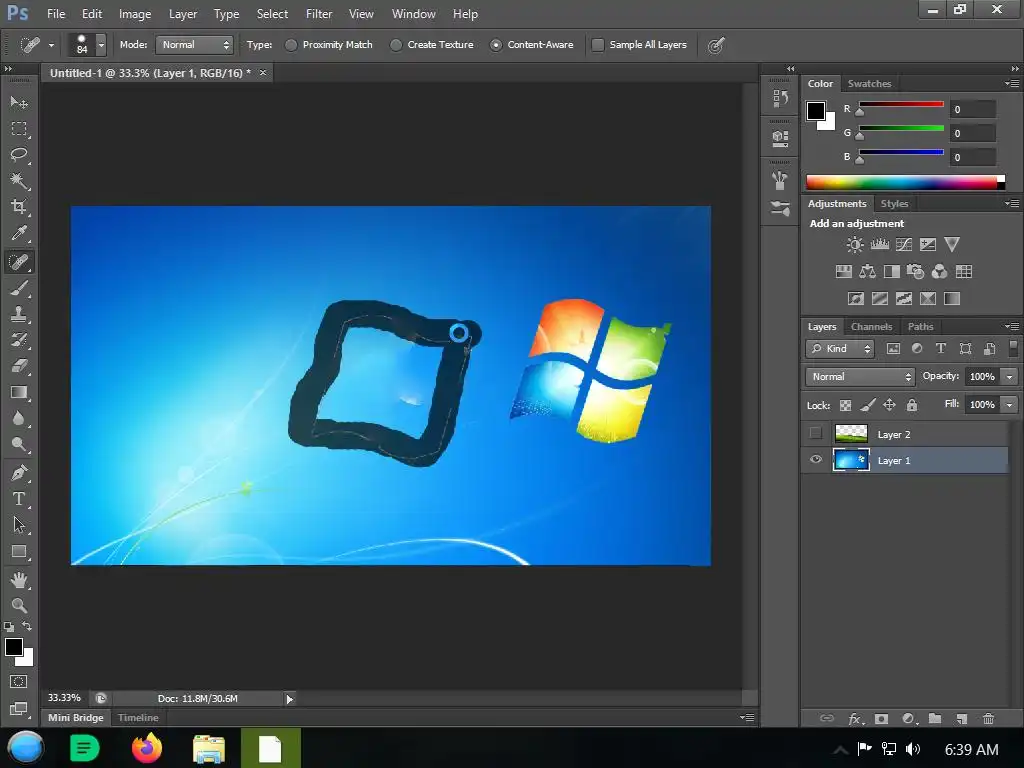Screen dimensions: 1024x768
Task: Select the Lasso tool
Action: click(19, 155)
